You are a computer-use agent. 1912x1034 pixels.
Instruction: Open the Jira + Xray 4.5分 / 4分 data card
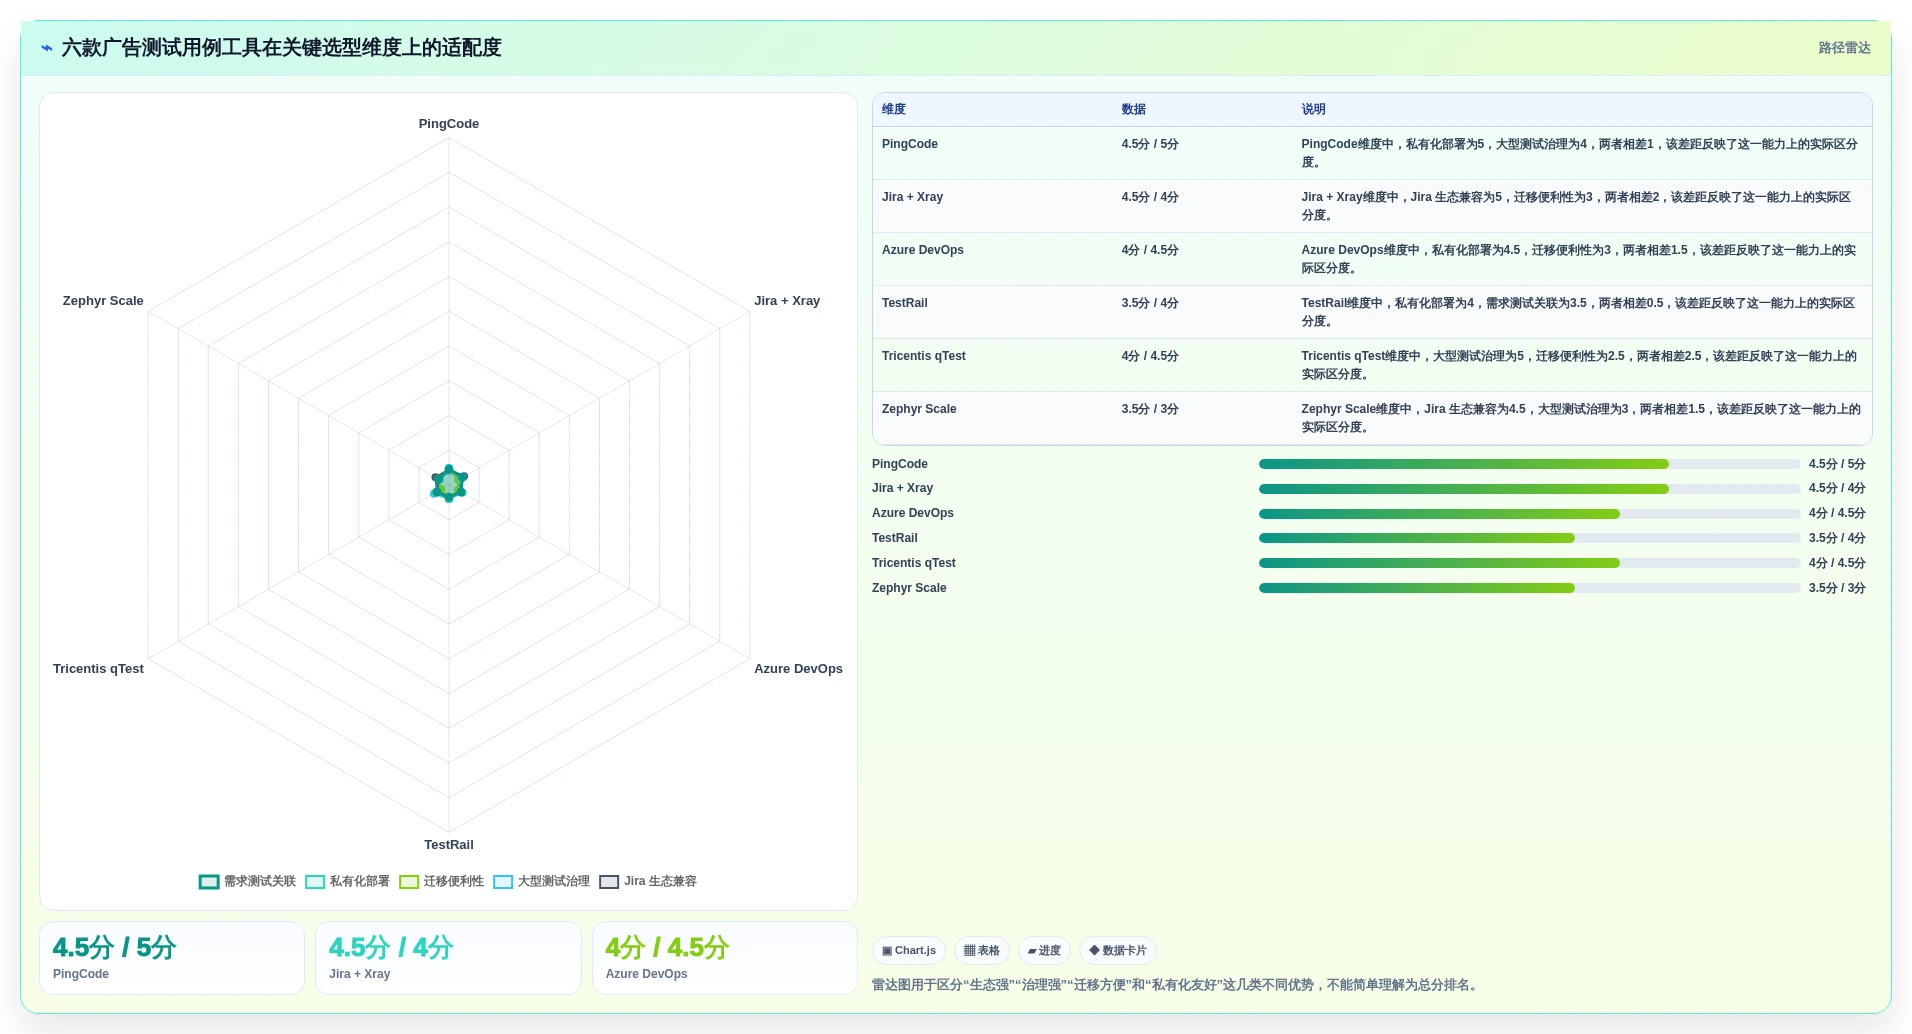point(448,958)
